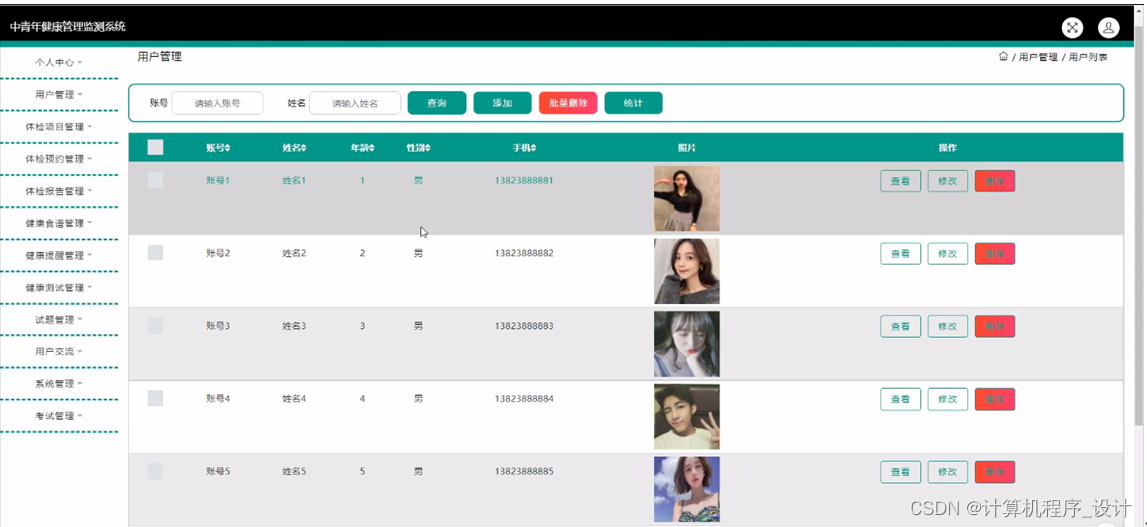Focus the 请输入姓名 input field
The height and width of the screenshot is (527, 1147).
point(355,103)
